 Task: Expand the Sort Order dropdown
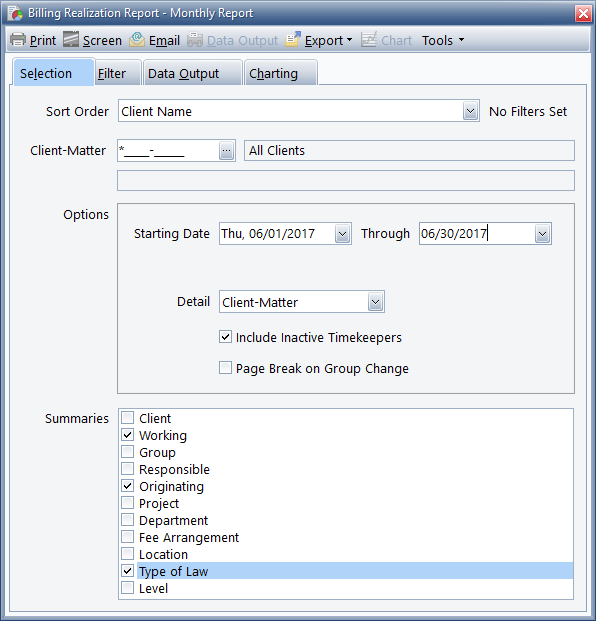pos(470,111)
